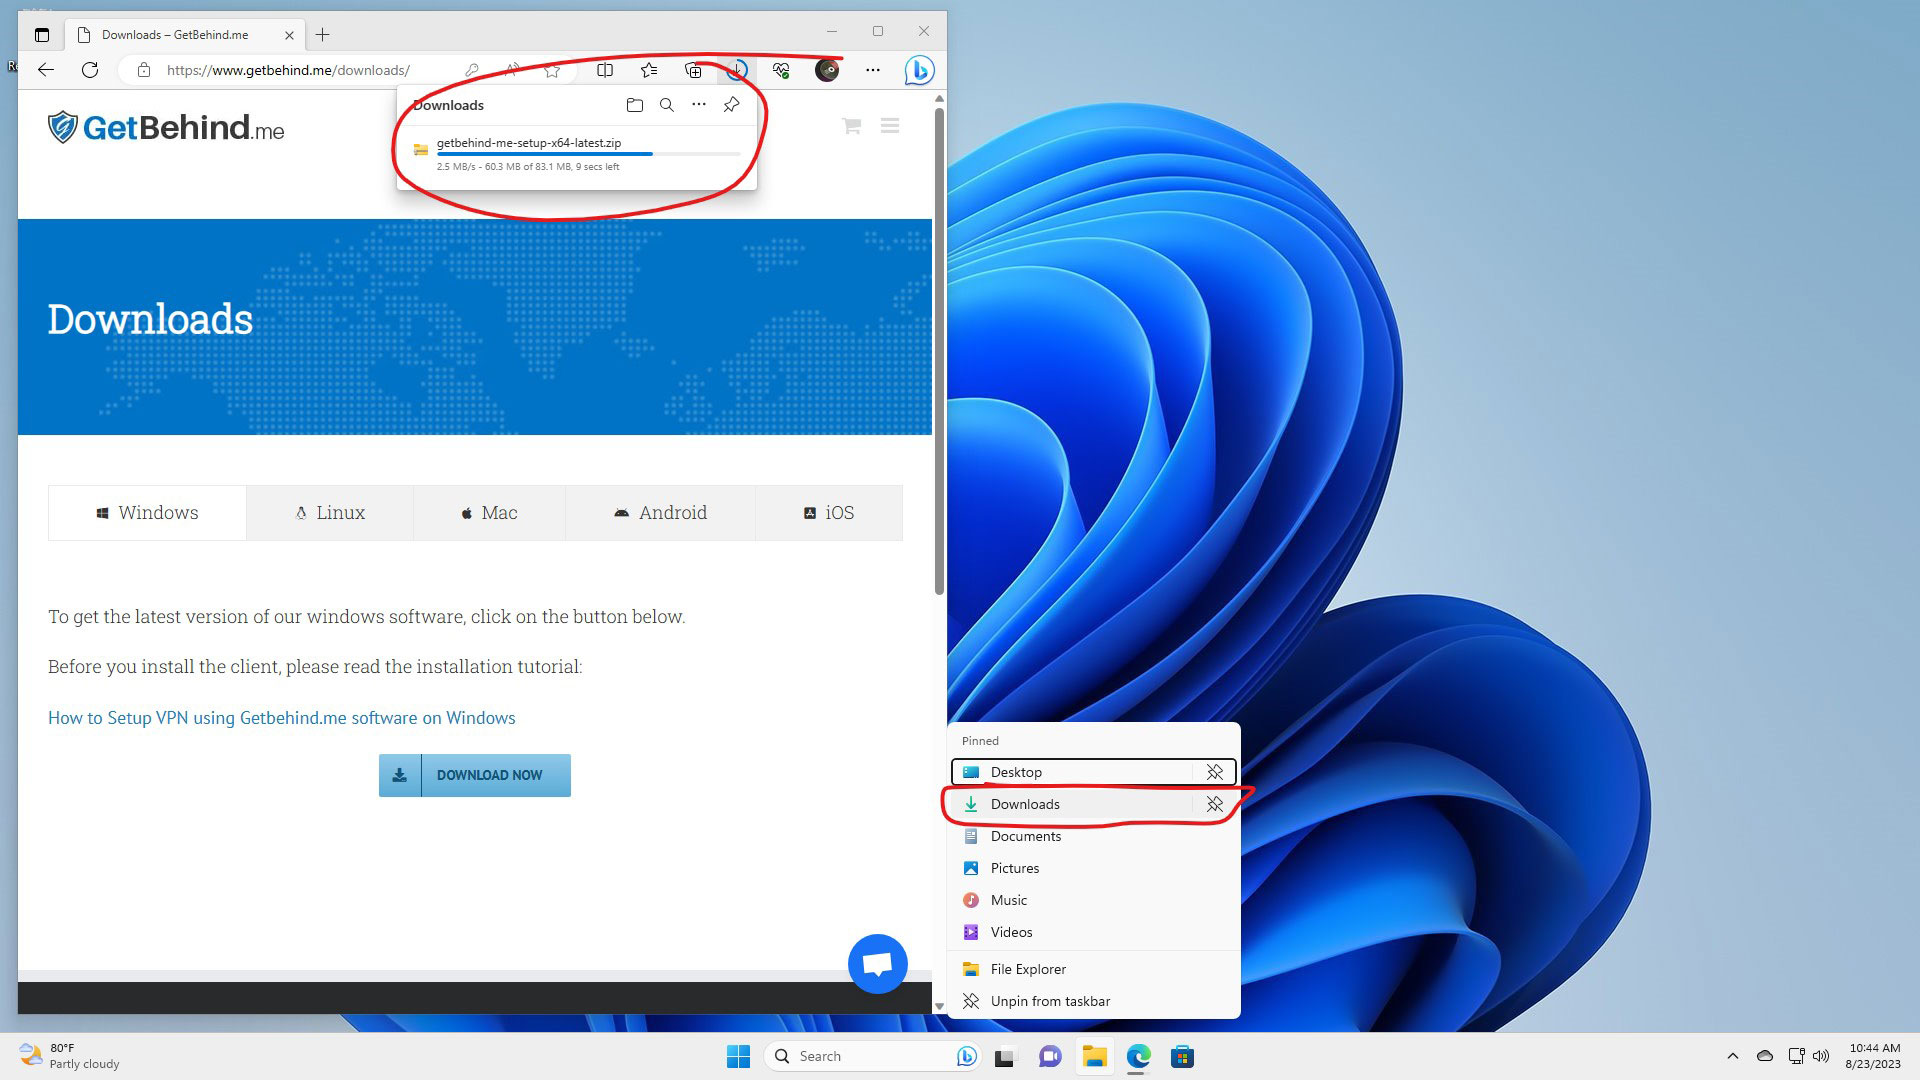
Task: Open Downloads from the jump list
Action: click(1071, 804)
